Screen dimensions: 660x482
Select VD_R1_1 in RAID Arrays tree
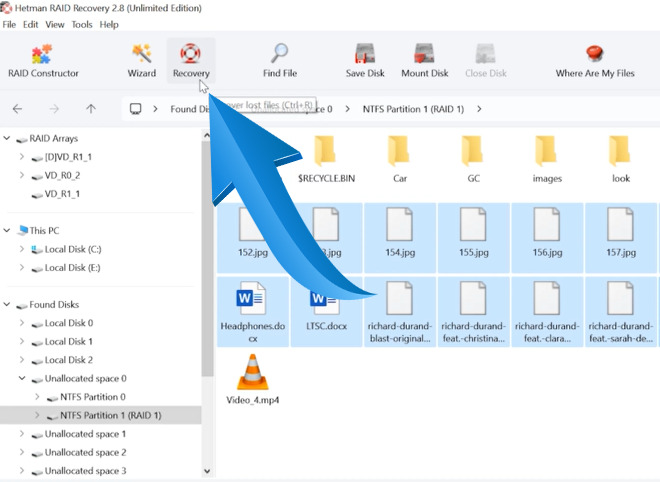click(x=62, y=194)
